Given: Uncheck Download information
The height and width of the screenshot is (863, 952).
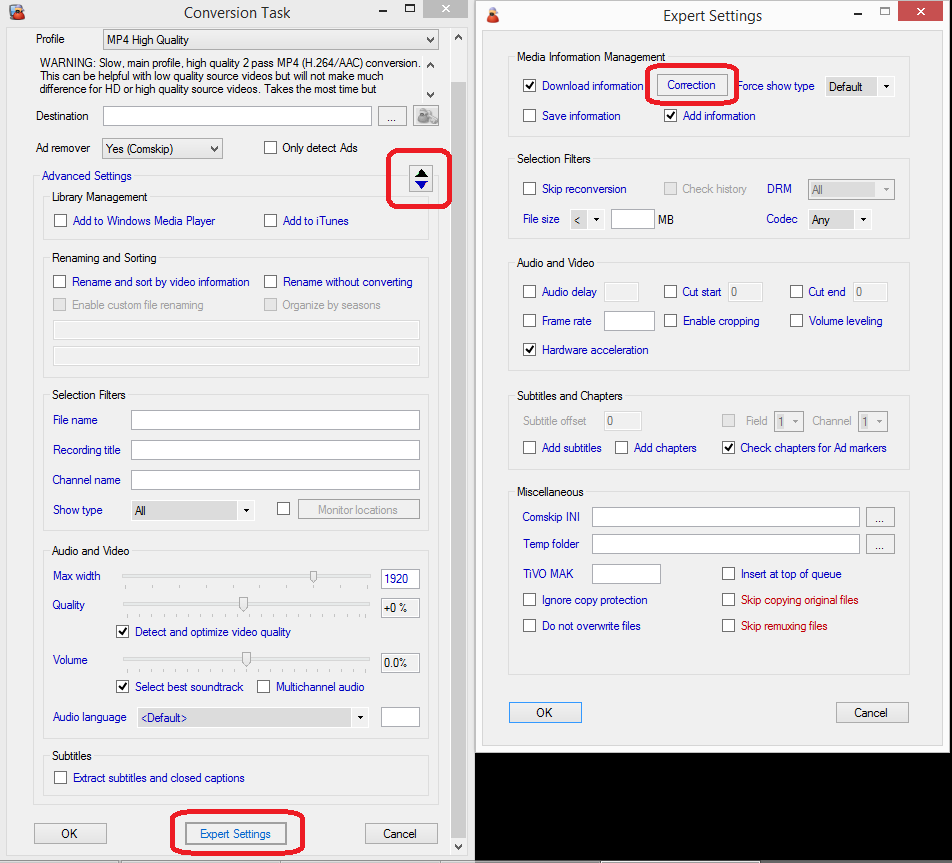Looking at the screenshot, I should click(529, 85).
